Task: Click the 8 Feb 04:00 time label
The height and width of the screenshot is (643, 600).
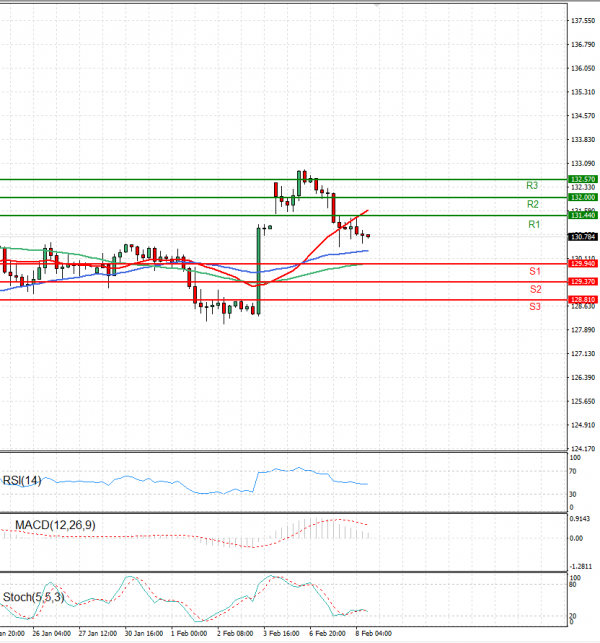Action: click(373, 633)
